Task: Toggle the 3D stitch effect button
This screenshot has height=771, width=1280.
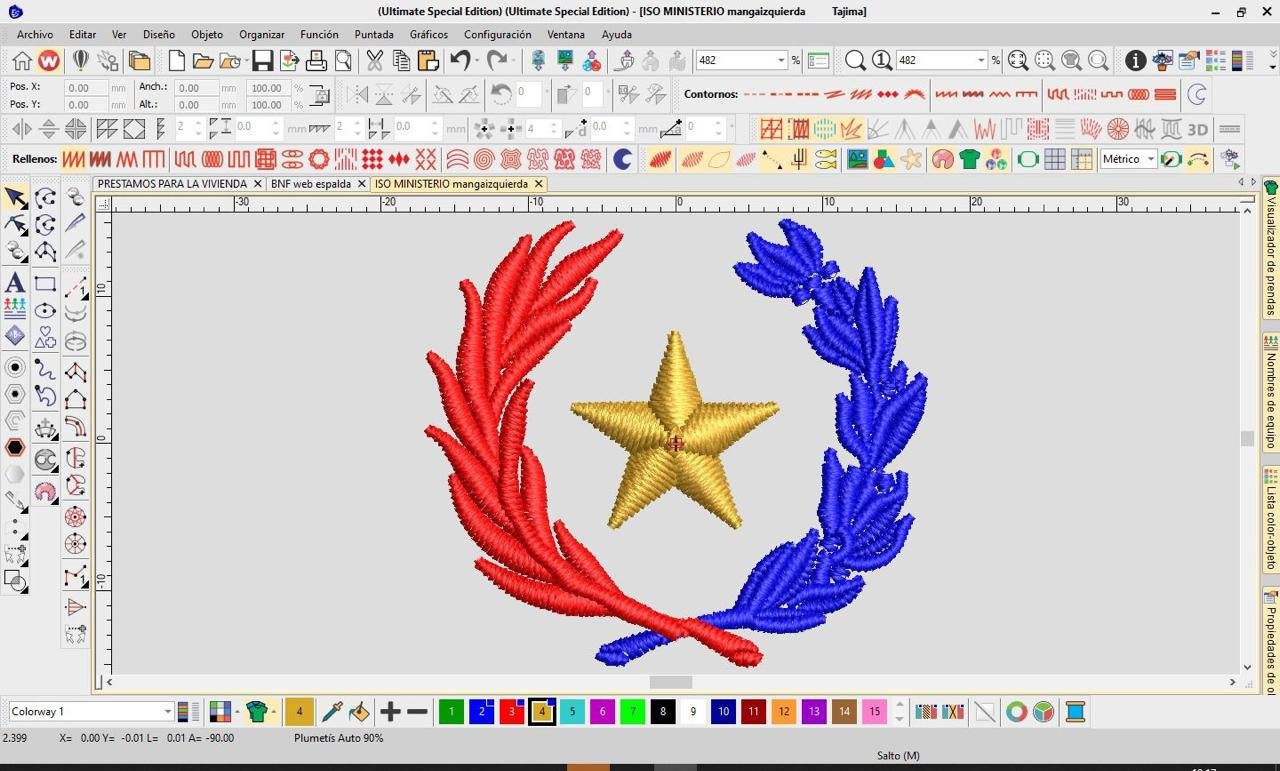Action: (1197, 129)
